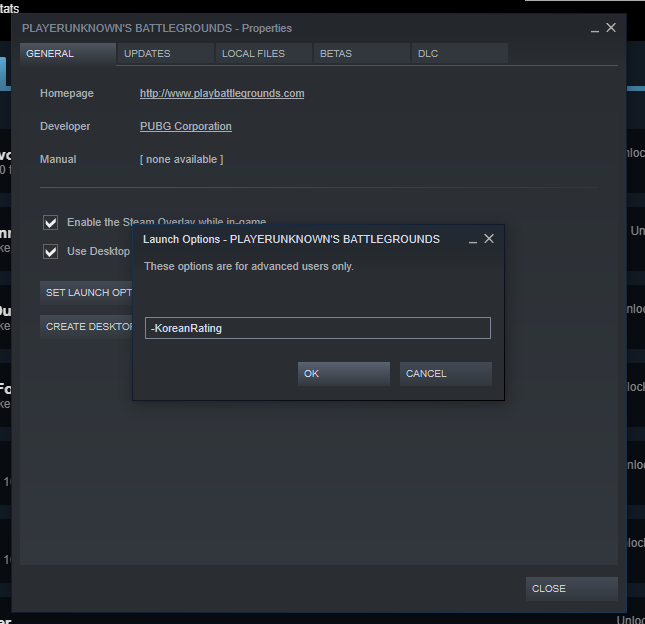Screen dimensions: 645x624
Task: Open the DLC tab
Action: coord(459,54)
